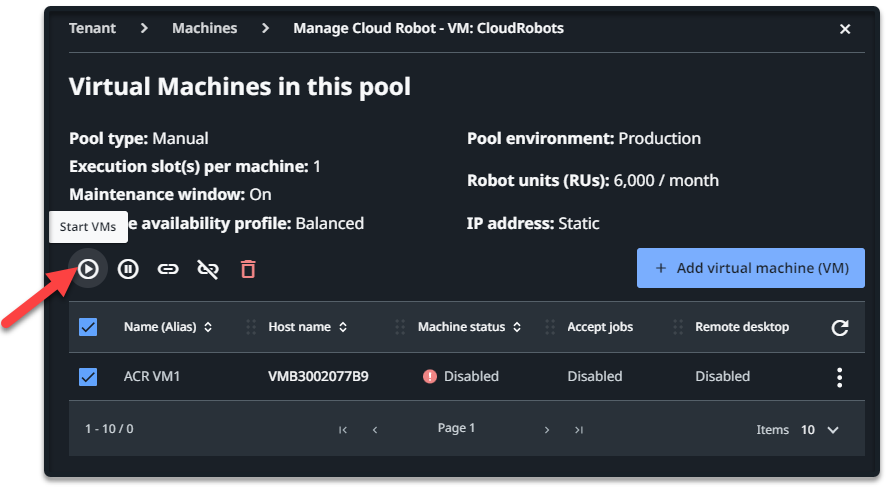Click Pool environment: Production text
Viewport: 893px width, 490px height.
tap(584, 138)
